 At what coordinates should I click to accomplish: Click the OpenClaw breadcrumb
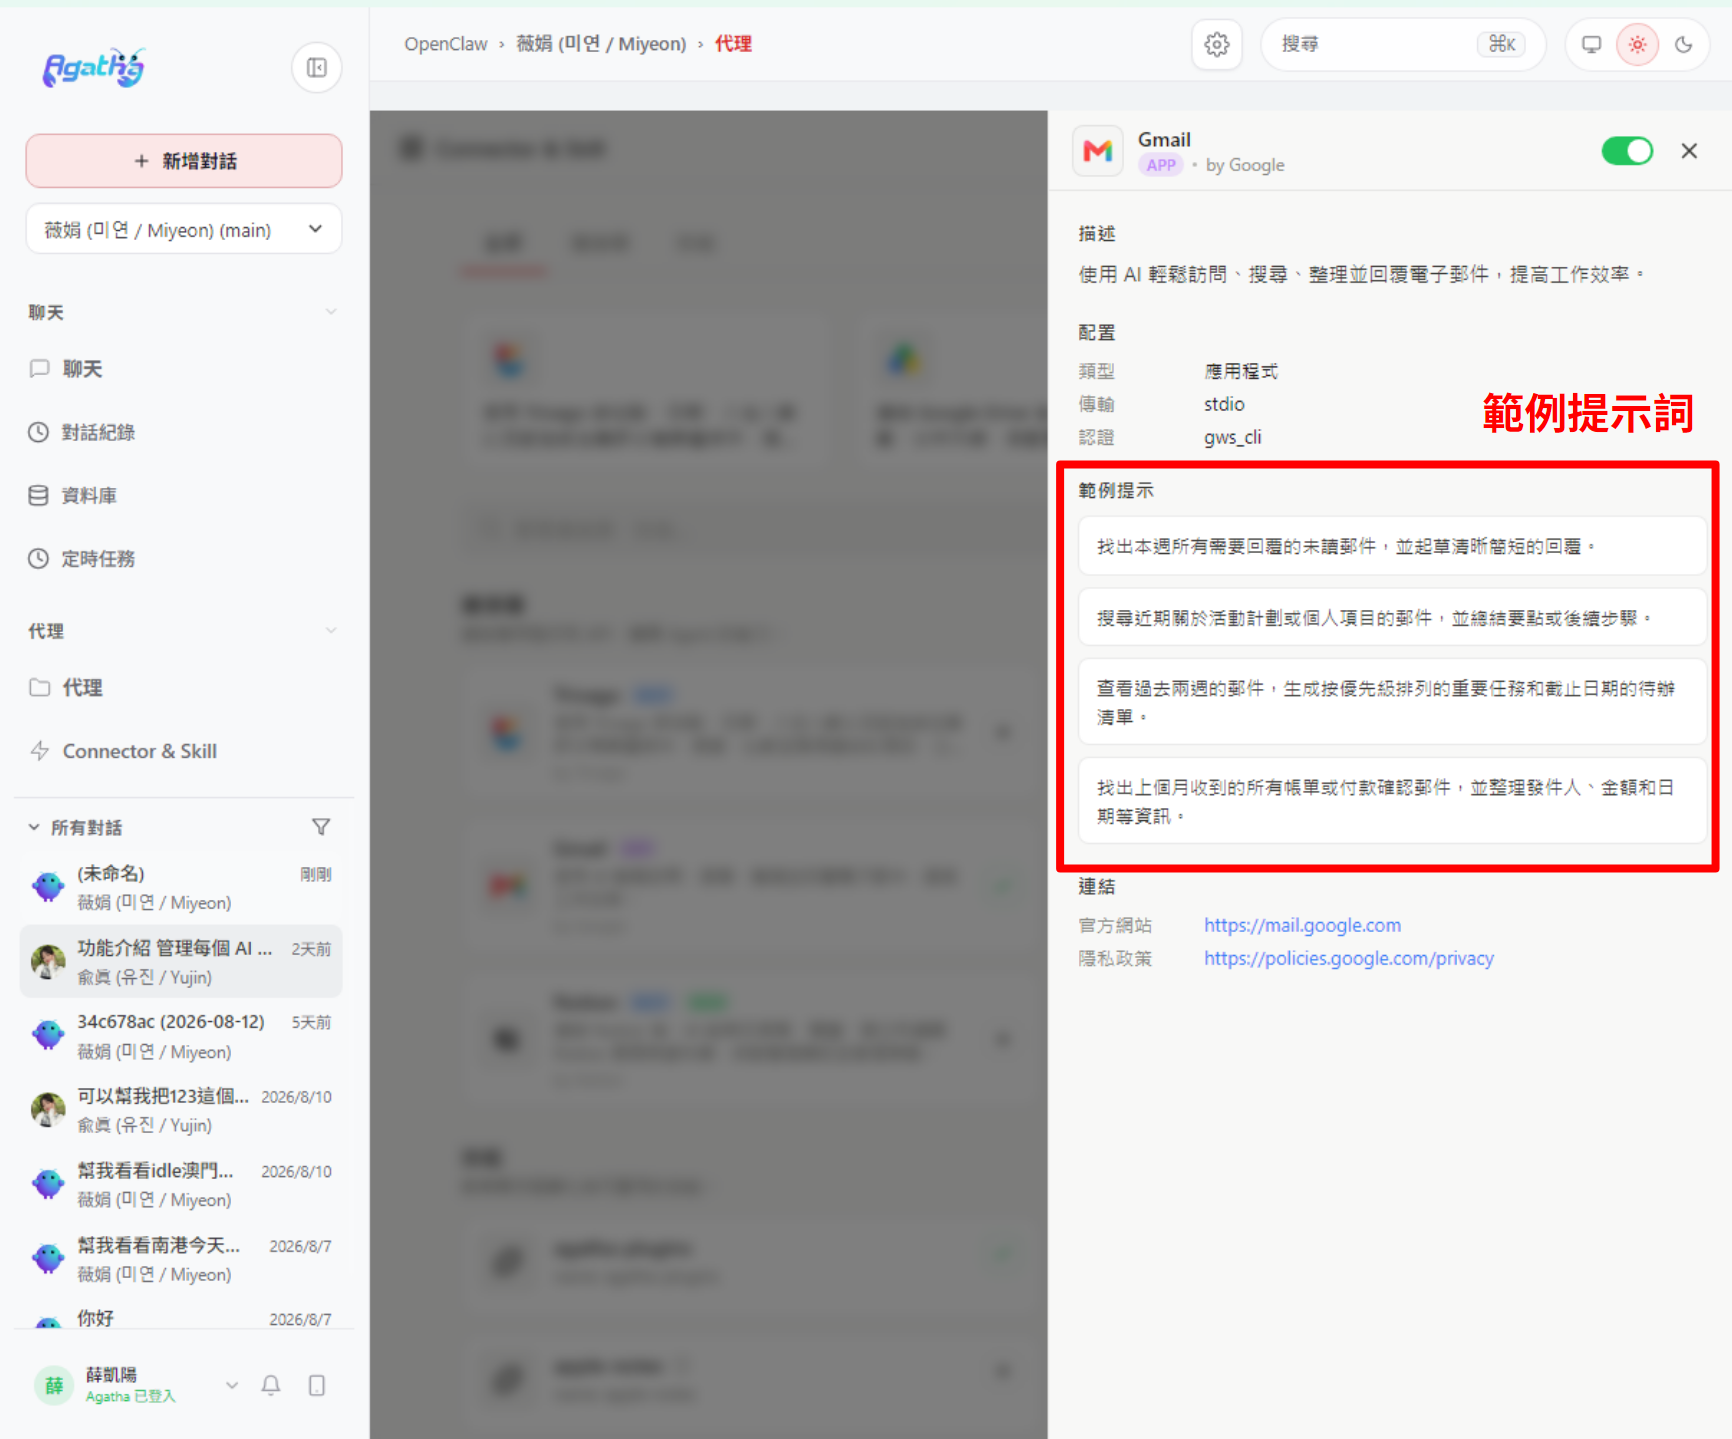click(445, 44)
